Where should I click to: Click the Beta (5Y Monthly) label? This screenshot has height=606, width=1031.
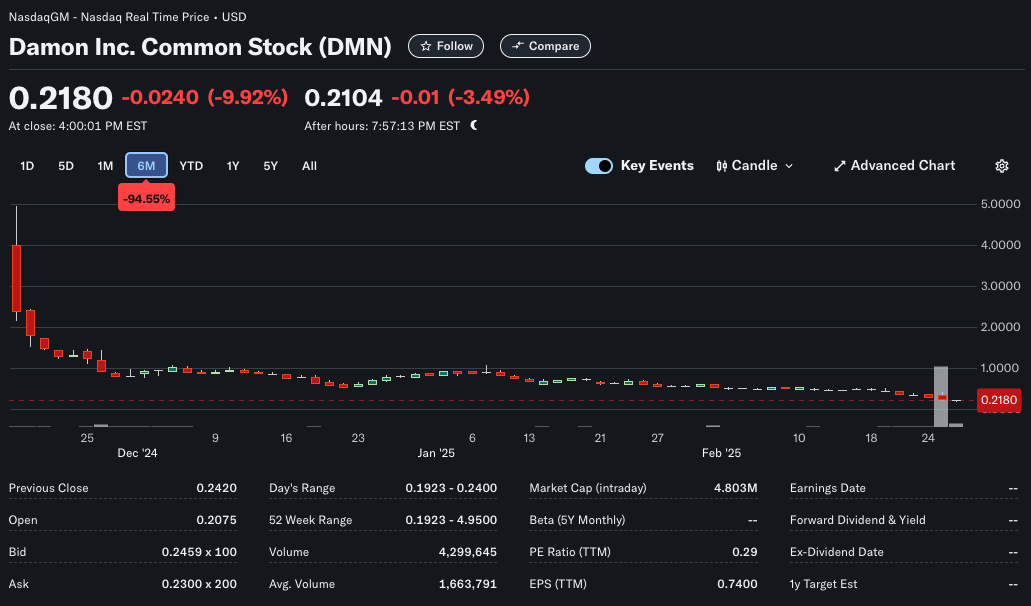click(577, 520)
